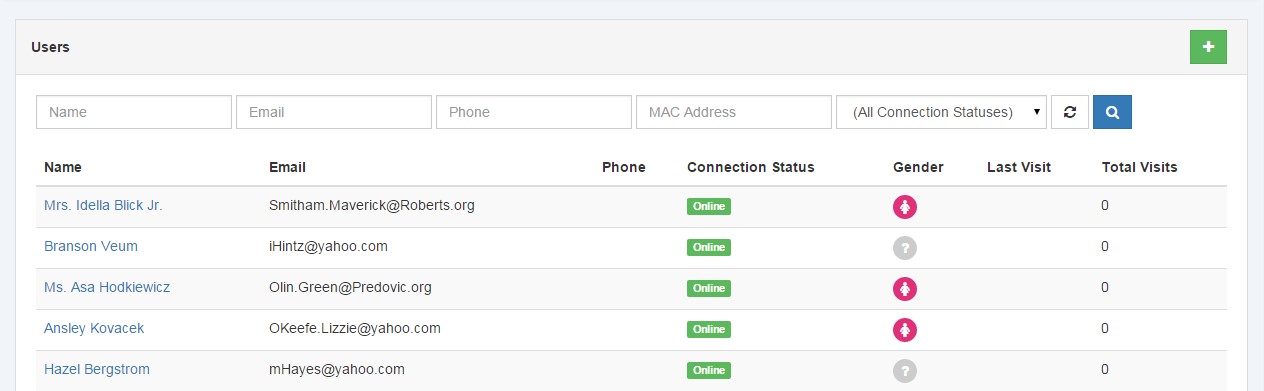The width and height of the screenshot is (1264, 391).
Task: Click female gender icon for Mrs. Idella Blick Jr.
Action: click(x=905, y=207)
